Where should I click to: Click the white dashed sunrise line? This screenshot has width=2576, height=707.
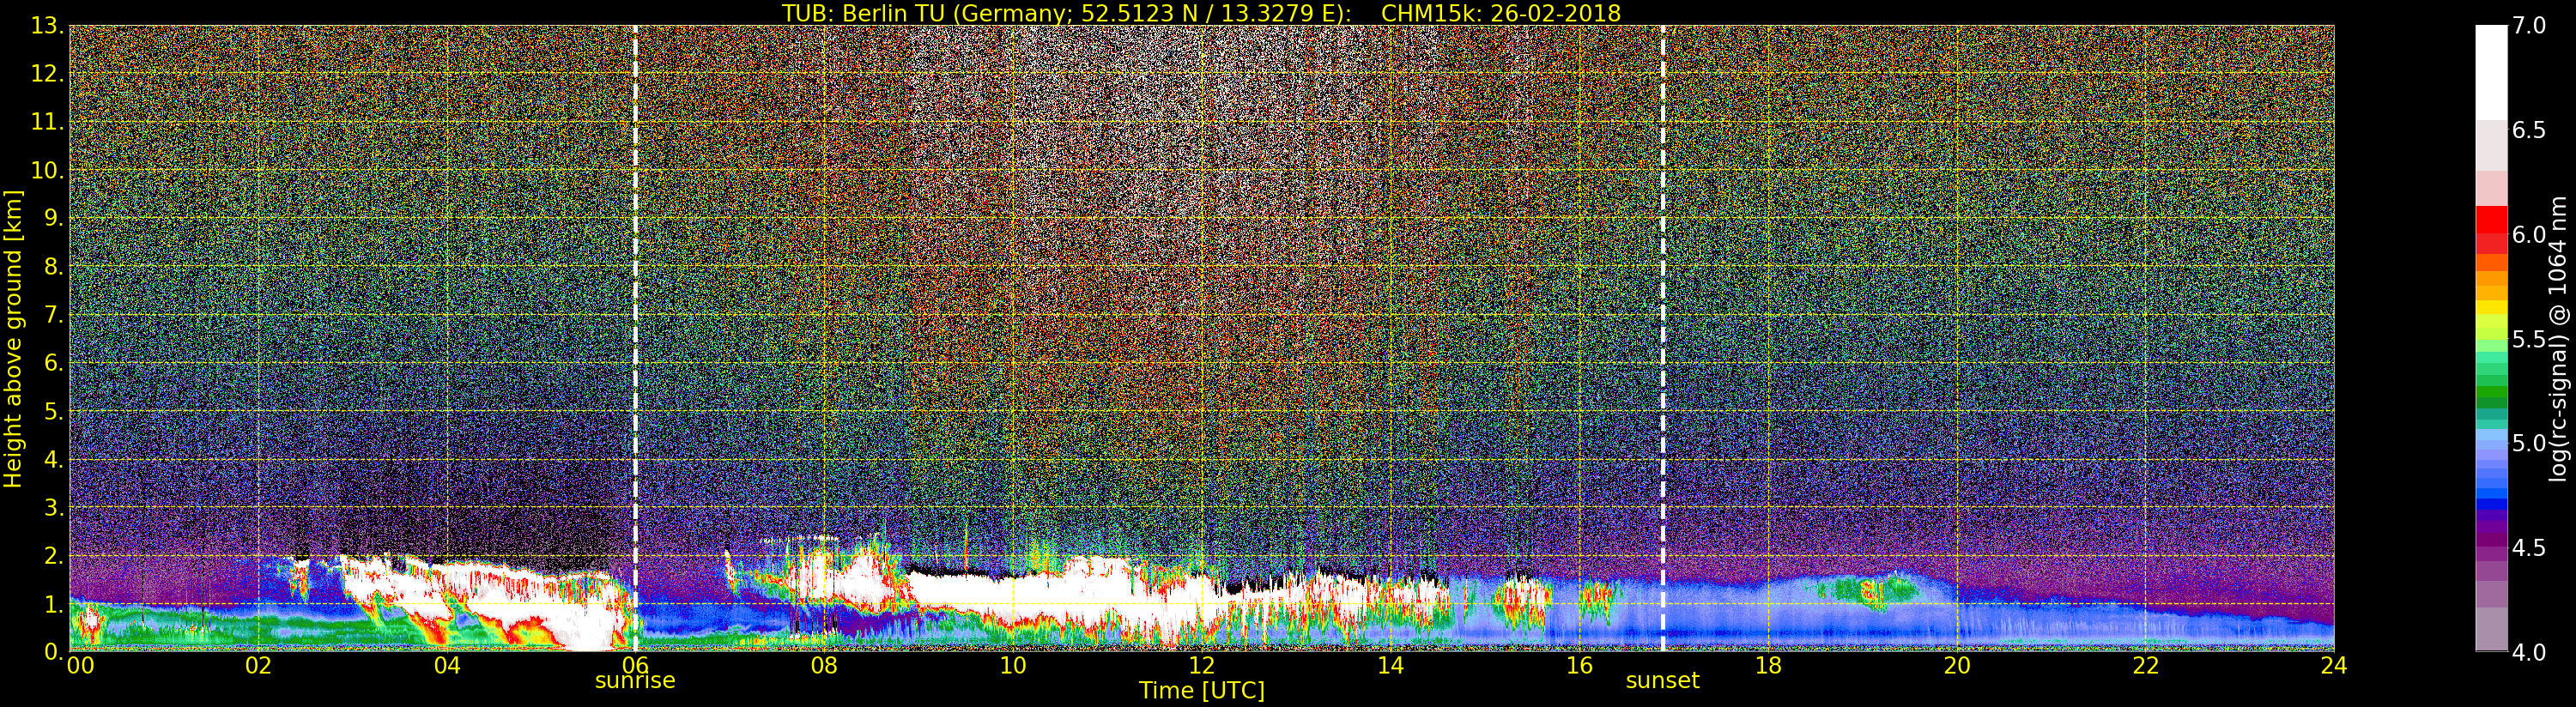coord(635,338)
